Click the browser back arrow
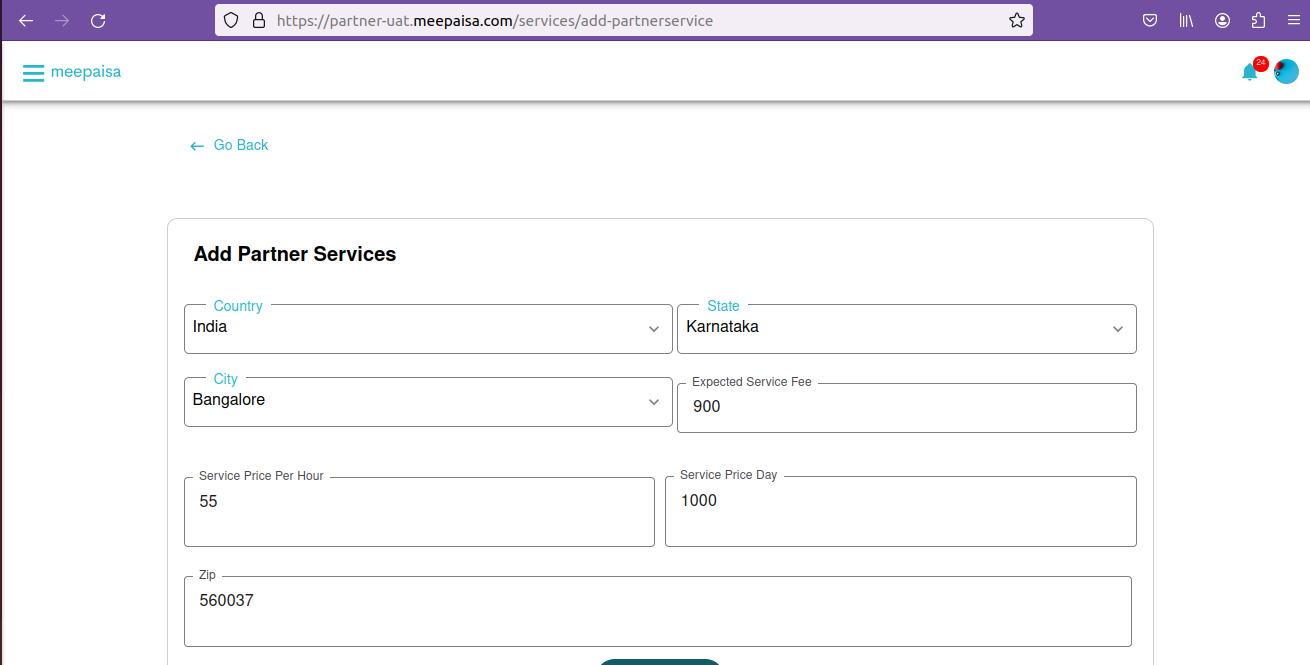1310x665 pixels. point(26,20)
